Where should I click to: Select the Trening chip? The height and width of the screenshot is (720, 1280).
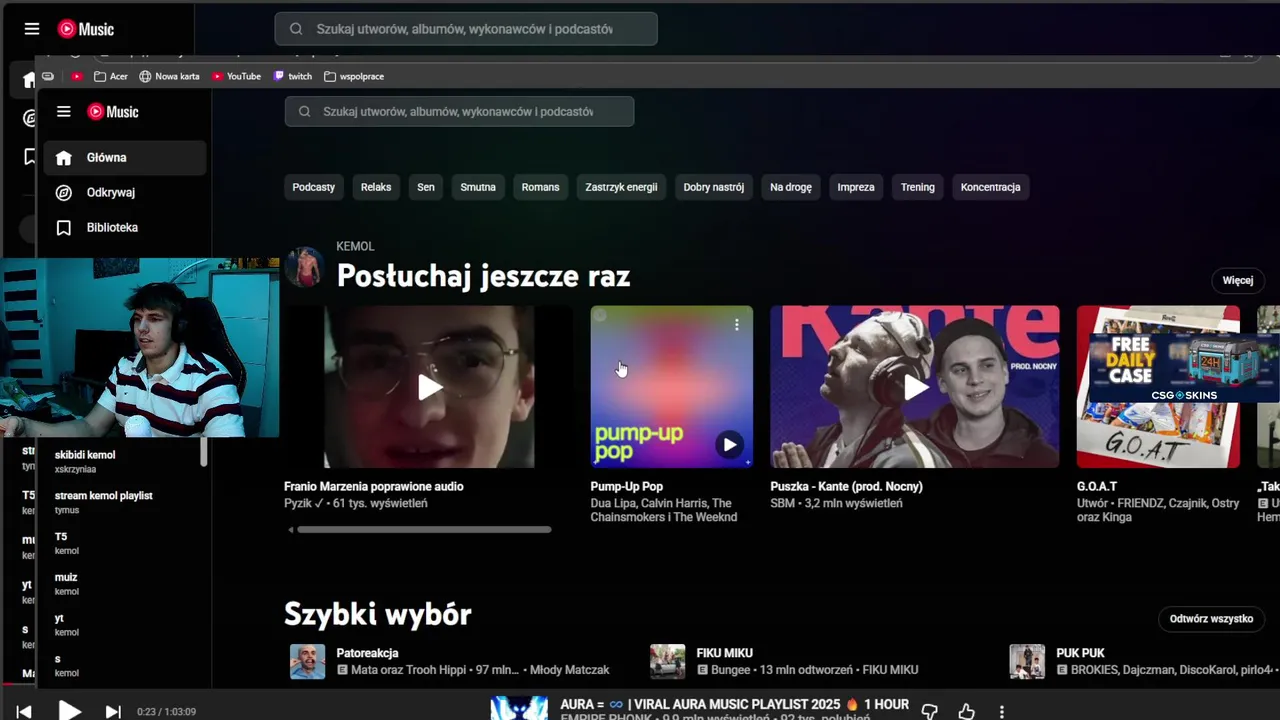917,187
